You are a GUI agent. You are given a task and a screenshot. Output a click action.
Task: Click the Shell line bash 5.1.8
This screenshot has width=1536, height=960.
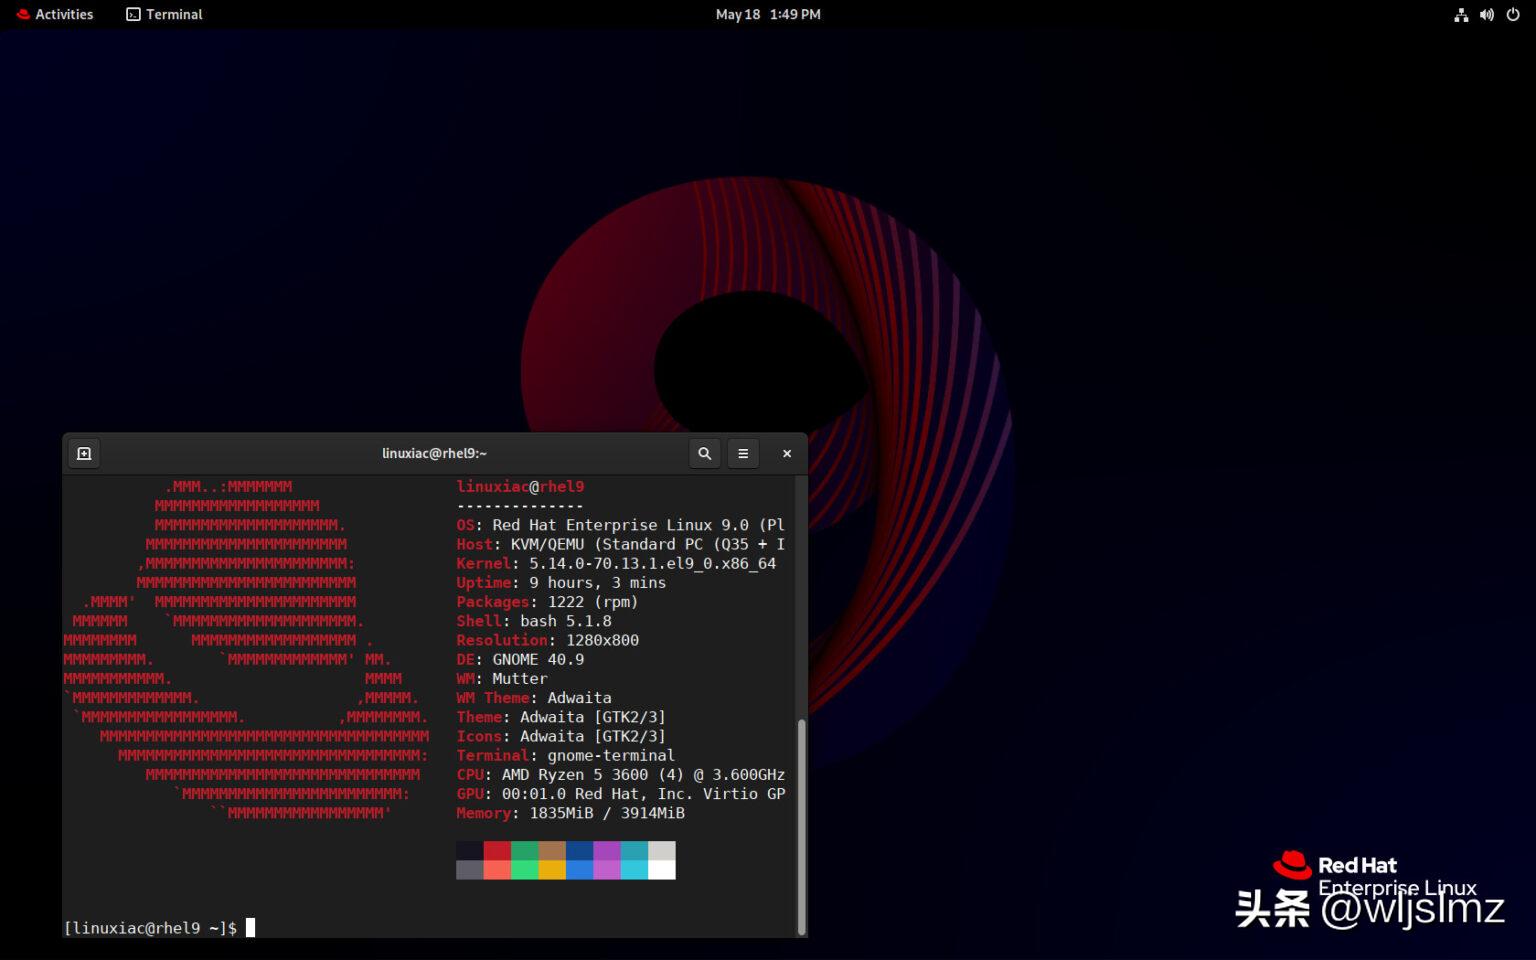pos(534,621)
